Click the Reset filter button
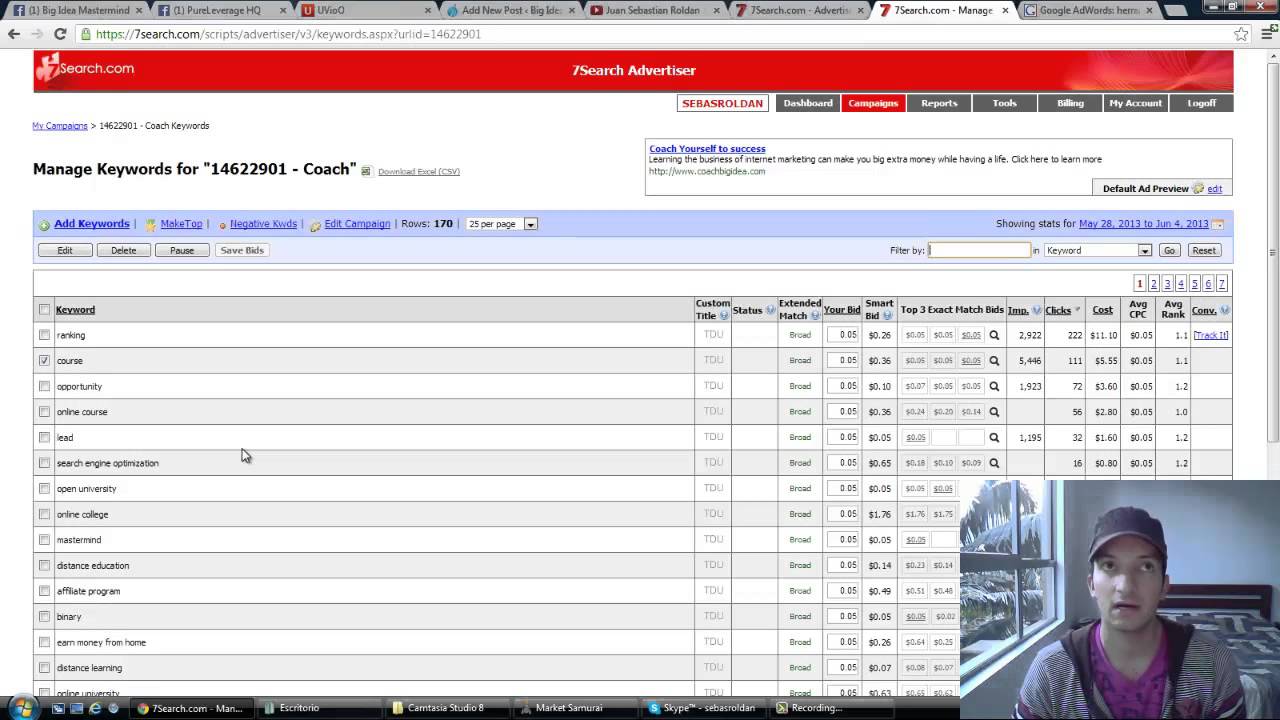The height and width of the screenshot is (720, 1280). click(x=1204, y=250)
